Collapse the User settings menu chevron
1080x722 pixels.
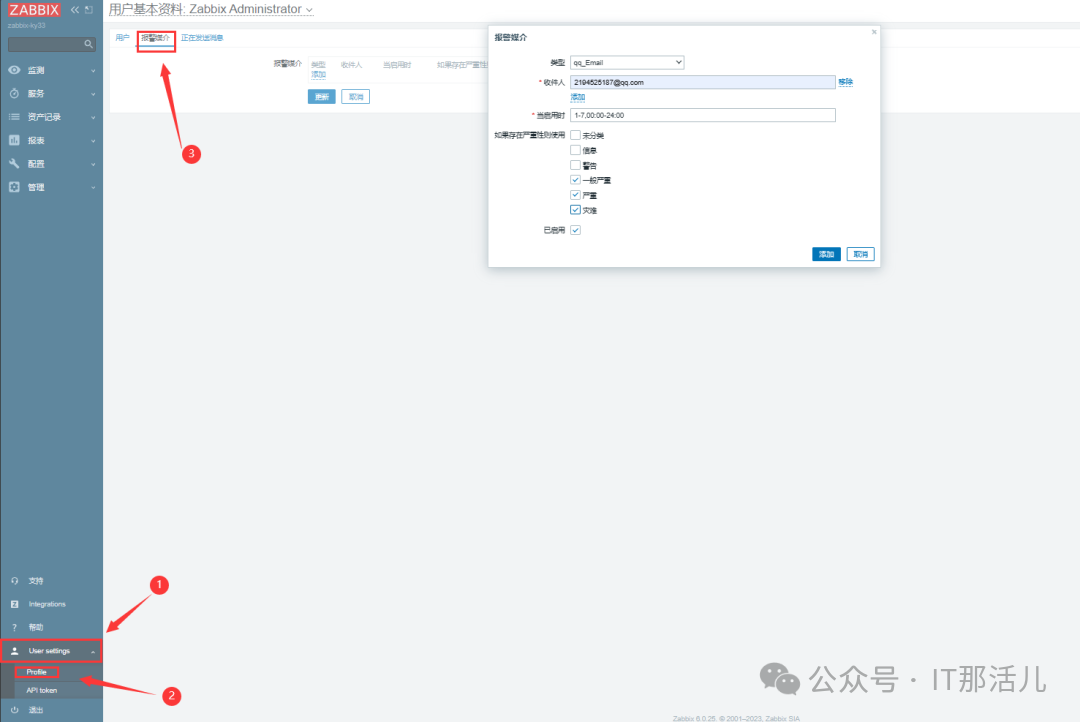click(93, 652)
